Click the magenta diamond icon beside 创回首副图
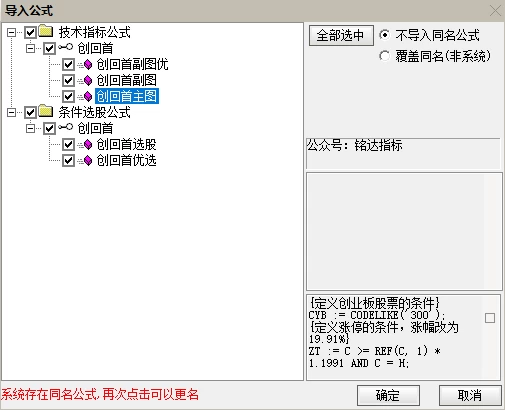505x410 pixels. coord(87,80)
